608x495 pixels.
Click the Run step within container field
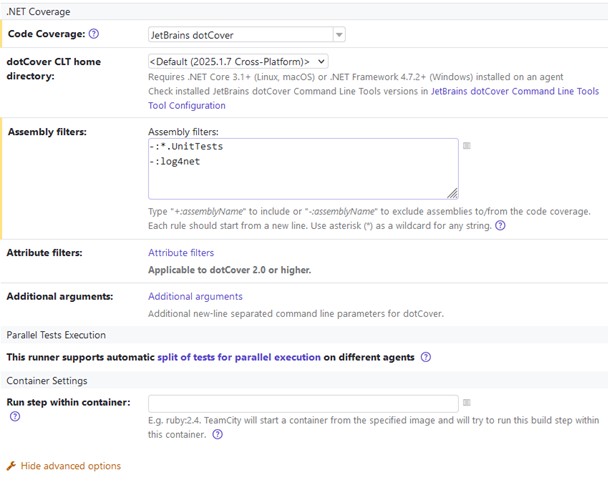pos(303,404)
